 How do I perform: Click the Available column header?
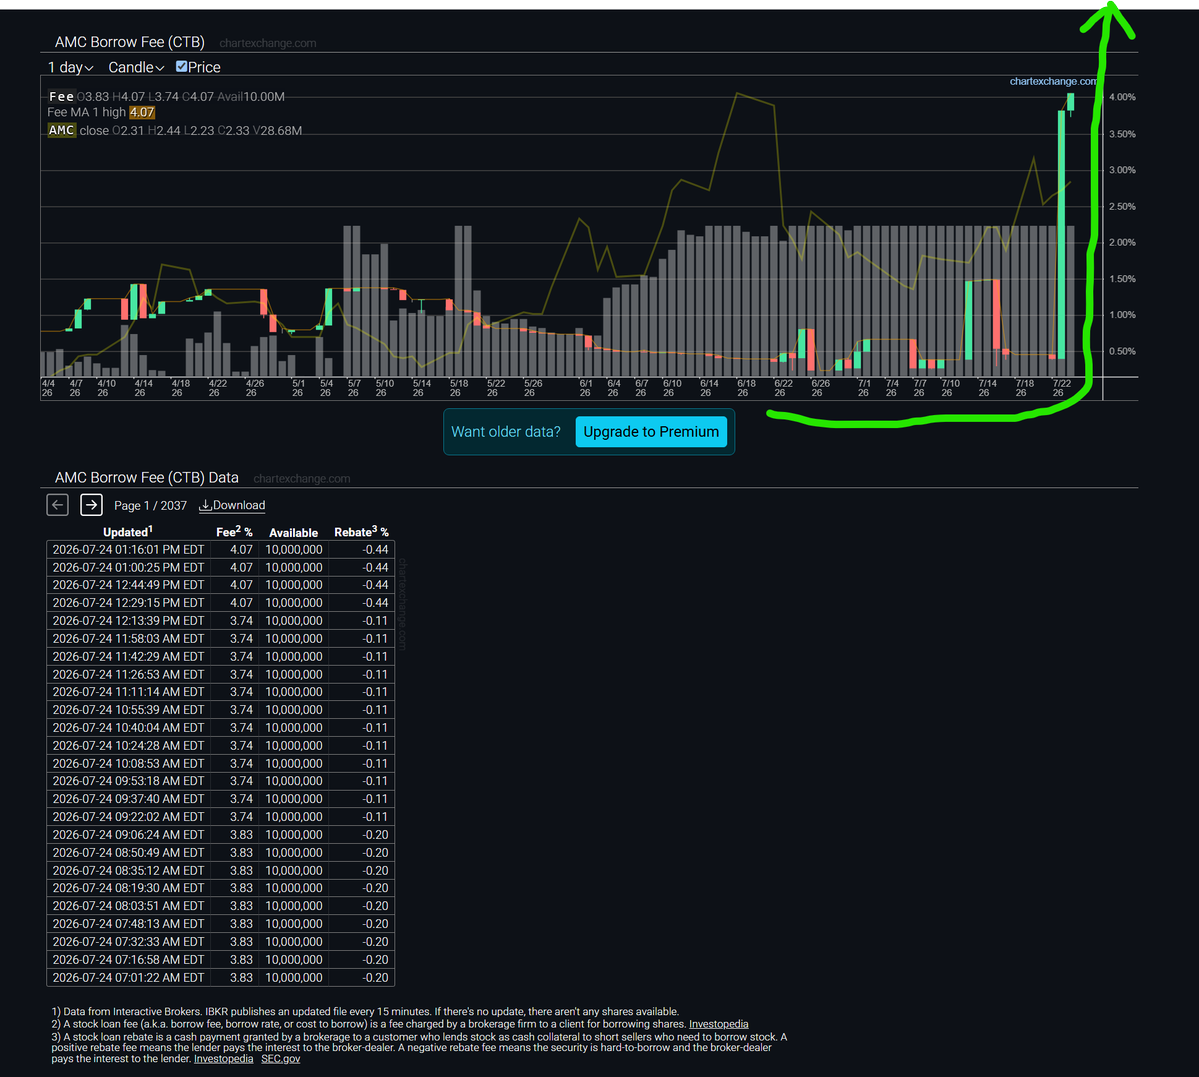(x=294, y=532)
